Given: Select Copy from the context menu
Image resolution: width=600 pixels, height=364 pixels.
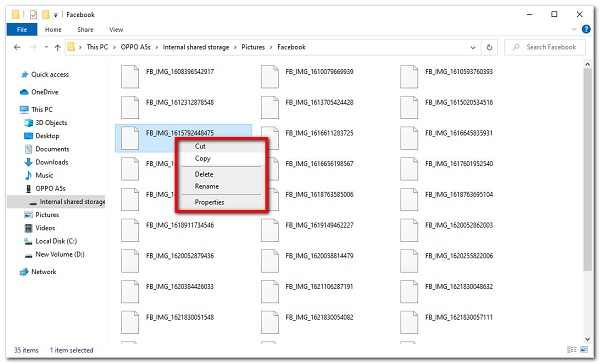Looking at the screenshot, I should (x=222, y=158).
